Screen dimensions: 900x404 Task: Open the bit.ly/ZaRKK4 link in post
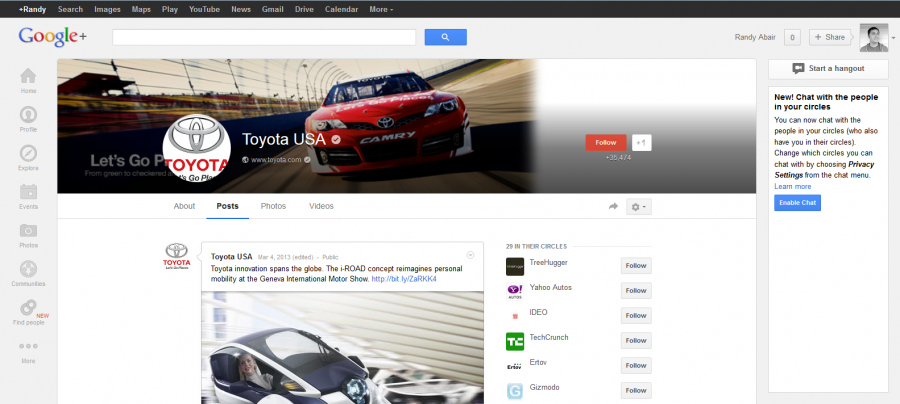point(404,279)
